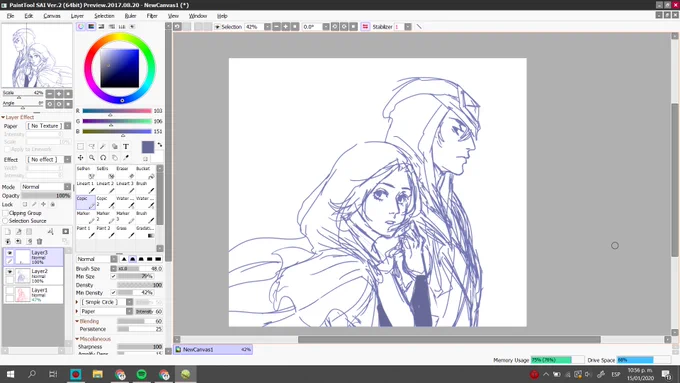The width and height of the screenshot is (680, 383).
Task: Open the Paper texture dropdown in Layer Effect
Action: [68, 126]
